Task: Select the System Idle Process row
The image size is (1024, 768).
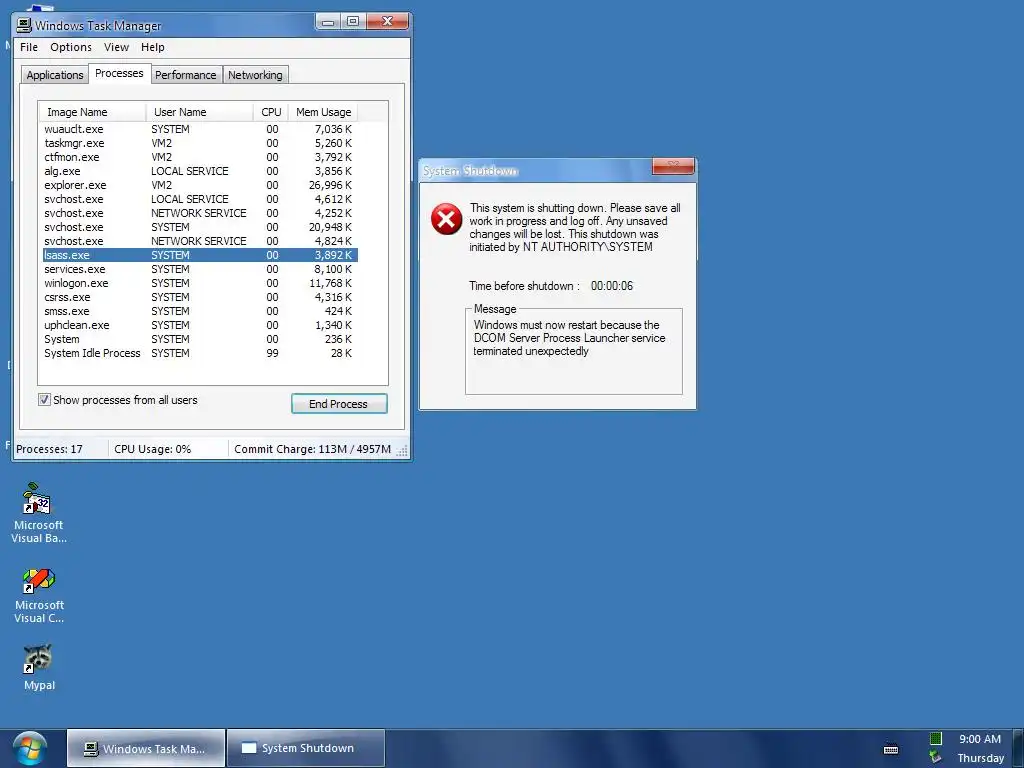Action: point(199,353)
